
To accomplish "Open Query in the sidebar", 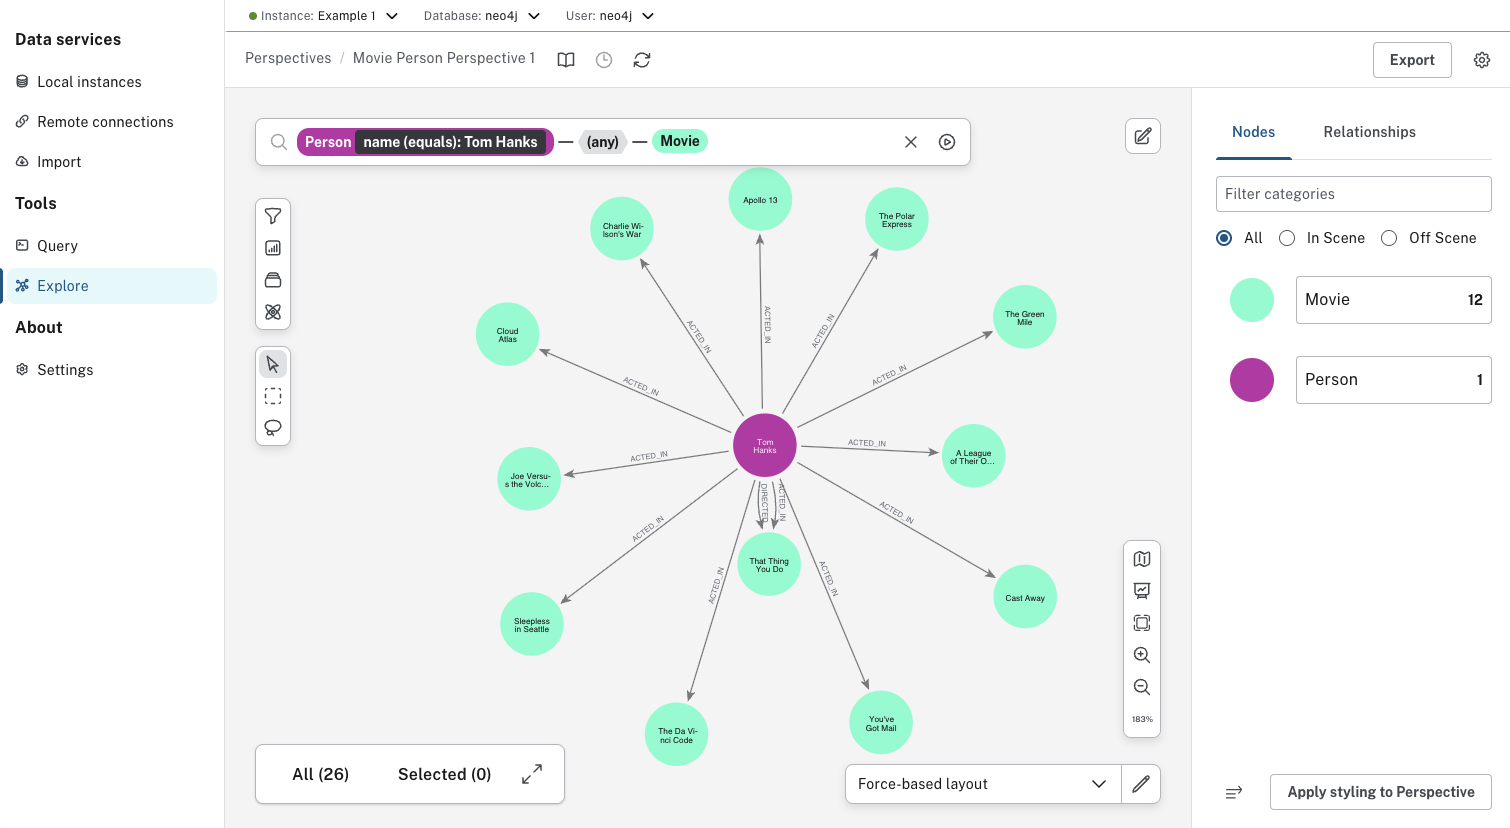I will (57, 246).
